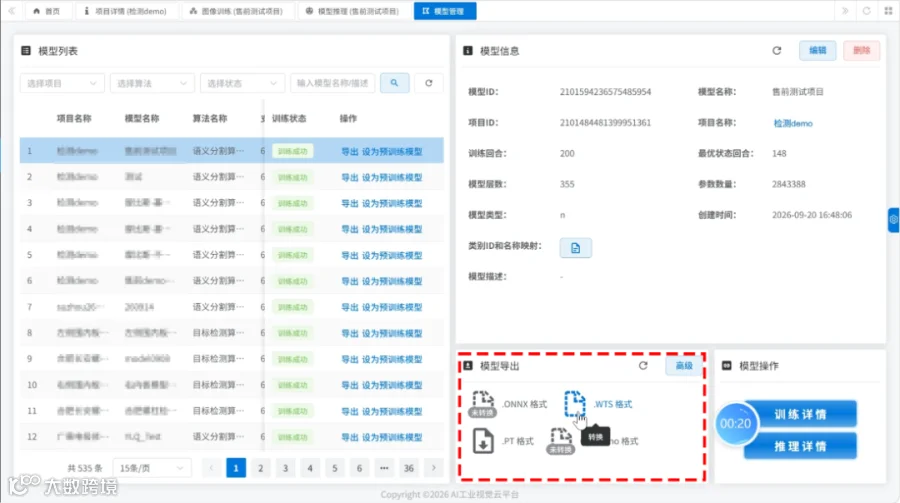Viewport: 900px width, 503px height.
Task: Open the 选择项目 dropdown
Action: [62, 83]
